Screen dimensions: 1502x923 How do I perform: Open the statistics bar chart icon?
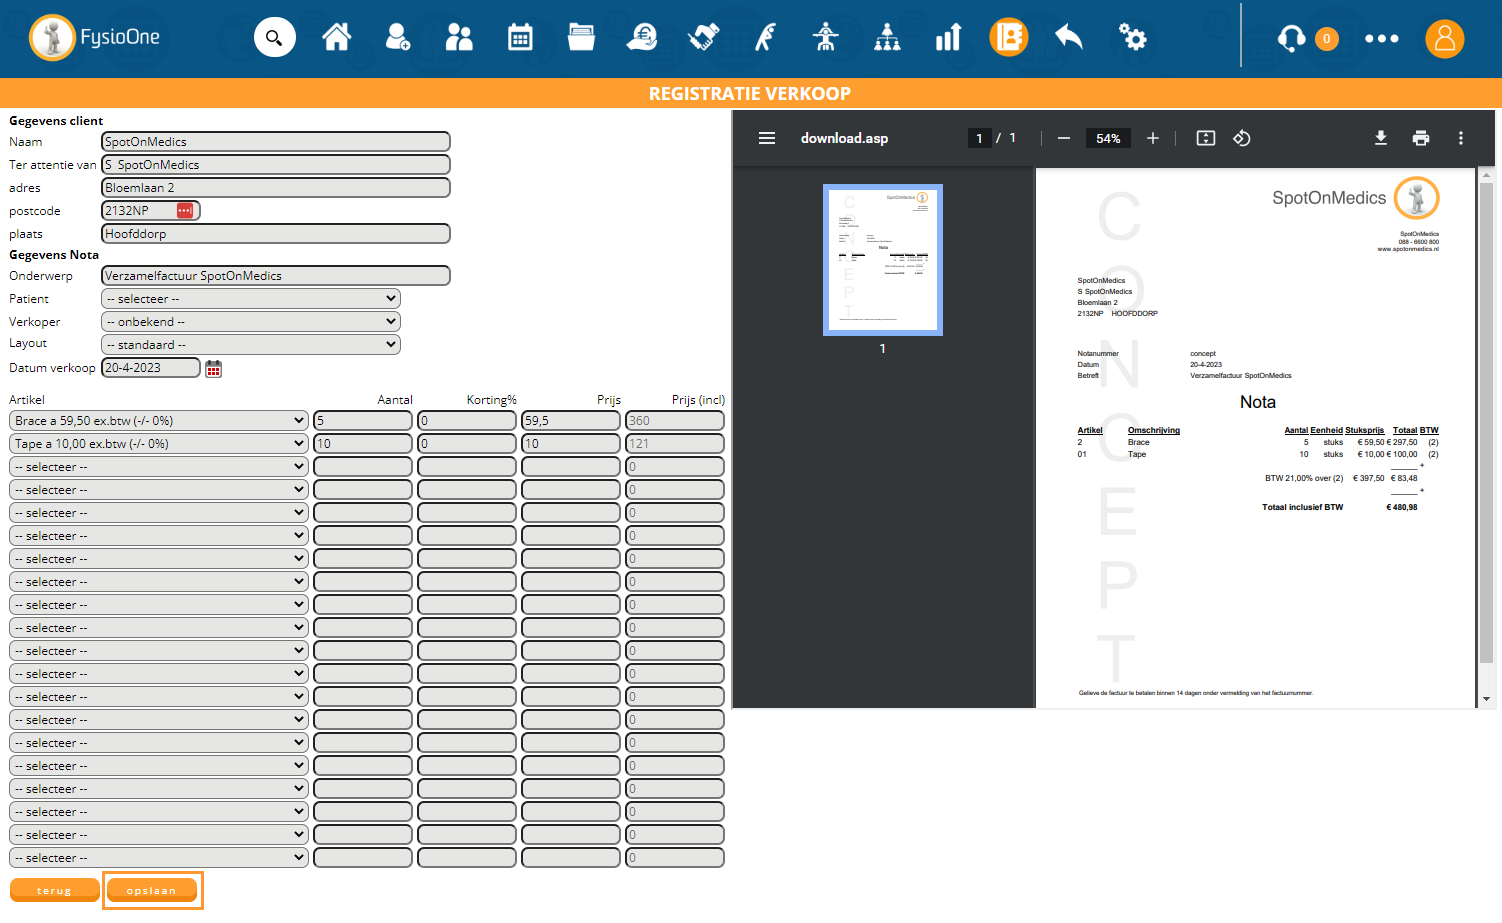[x=947, y=38]
